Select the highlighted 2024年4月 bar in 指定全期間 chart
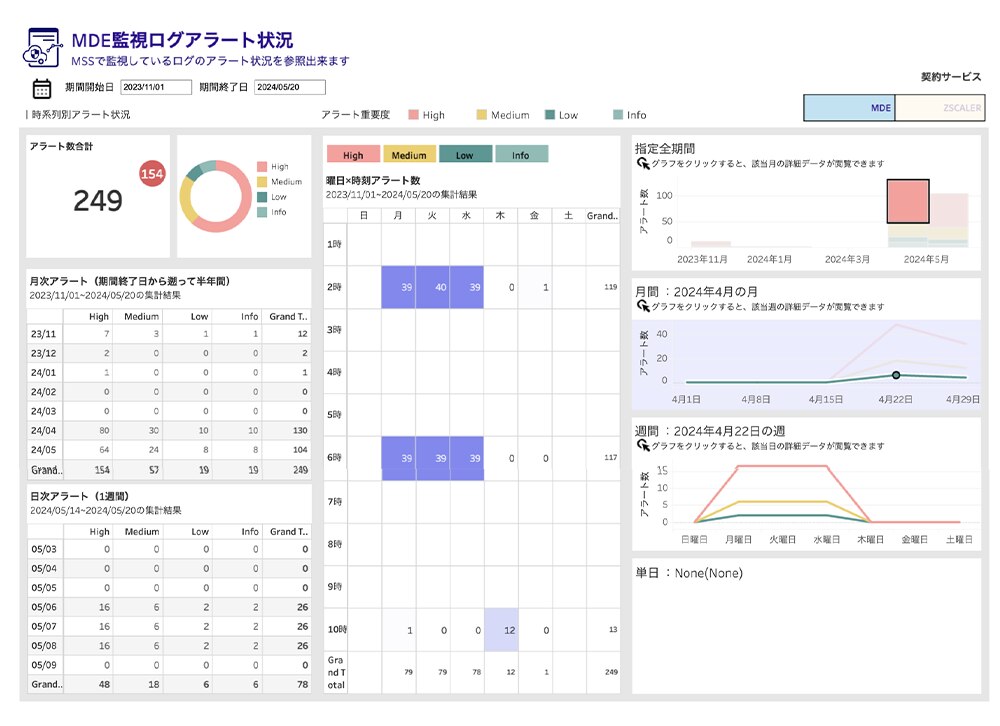 click(908, 202)
